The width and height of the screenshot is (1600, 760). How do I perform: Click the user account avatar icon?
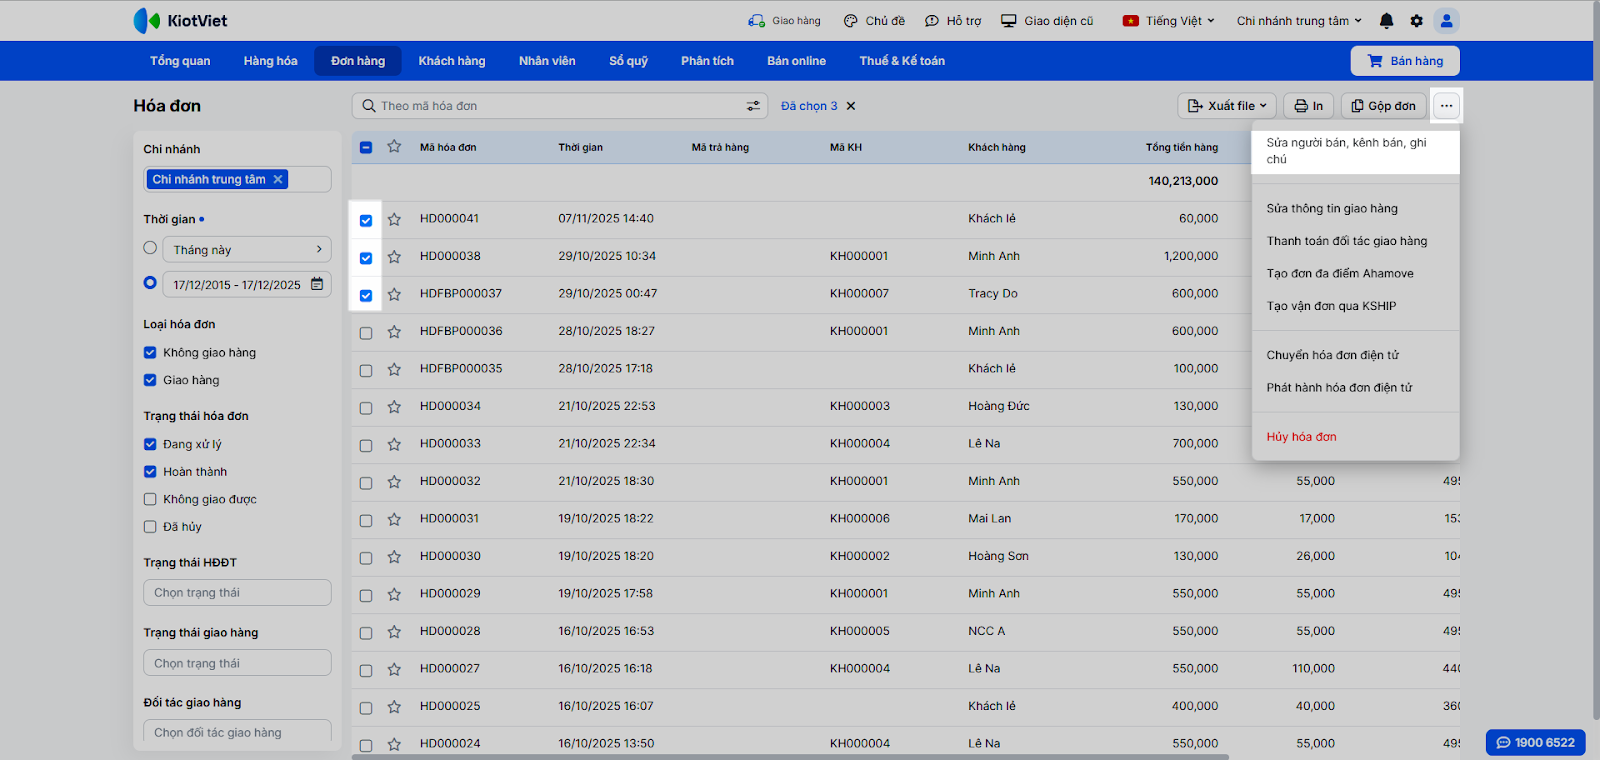1446,21
